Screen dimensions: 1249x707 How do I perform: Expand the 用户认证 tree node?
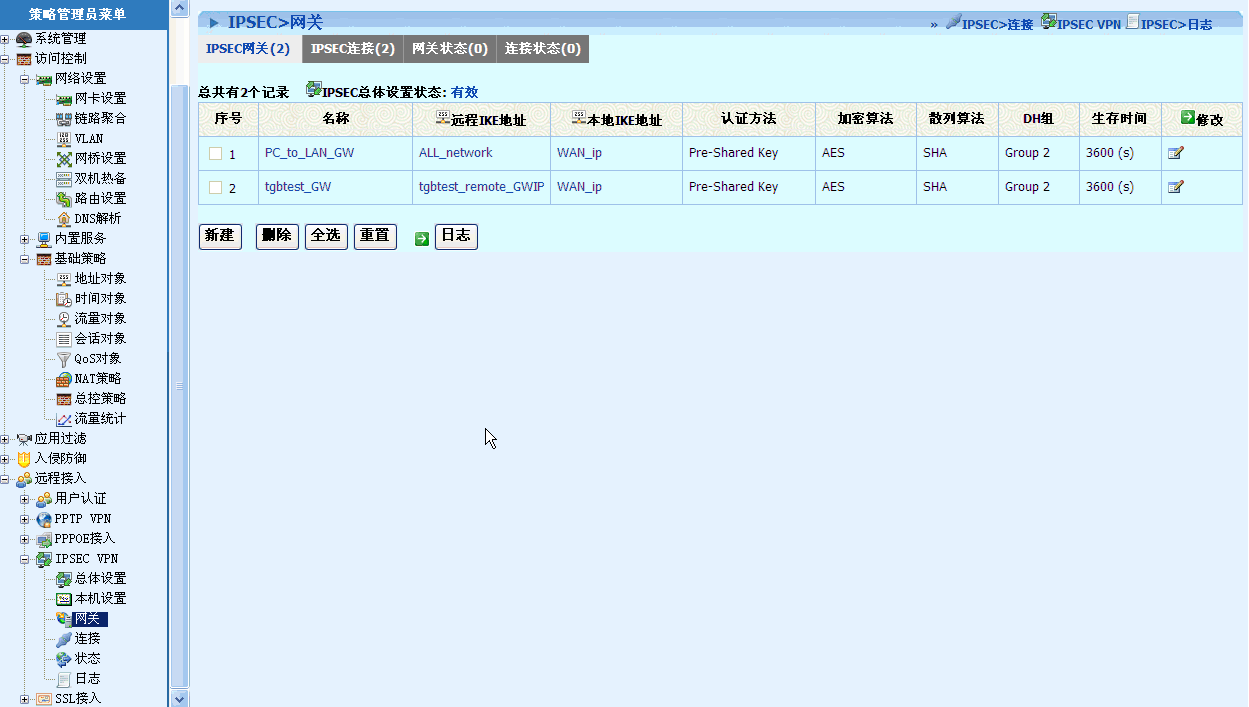pyautogui.click(x=25, y=499)
